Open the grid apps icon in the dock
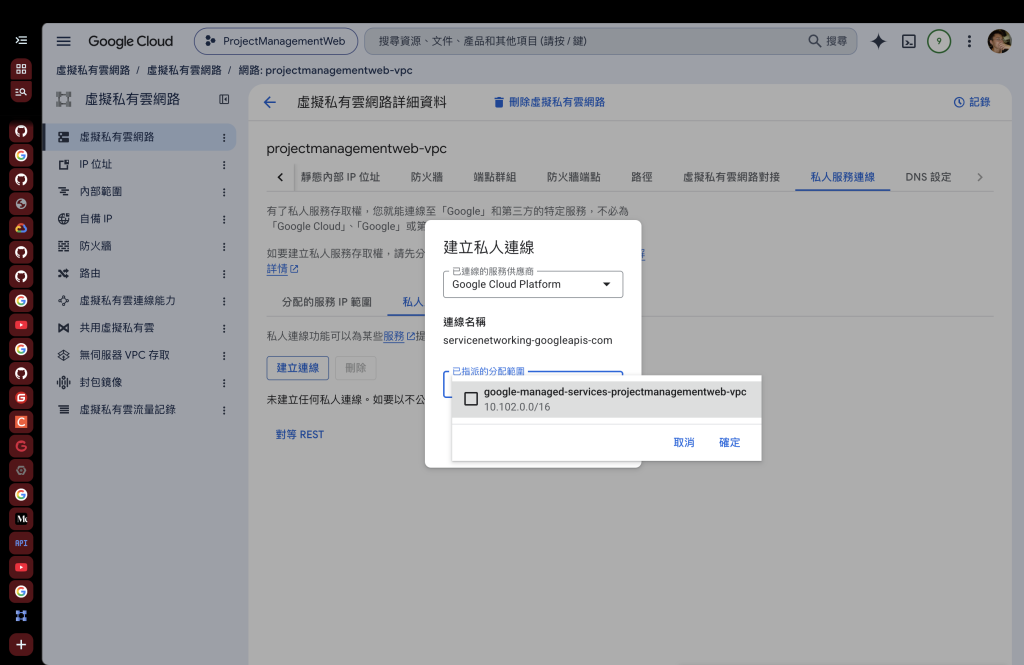Viewport: 1024px width, 665px height. coord(21,69)
